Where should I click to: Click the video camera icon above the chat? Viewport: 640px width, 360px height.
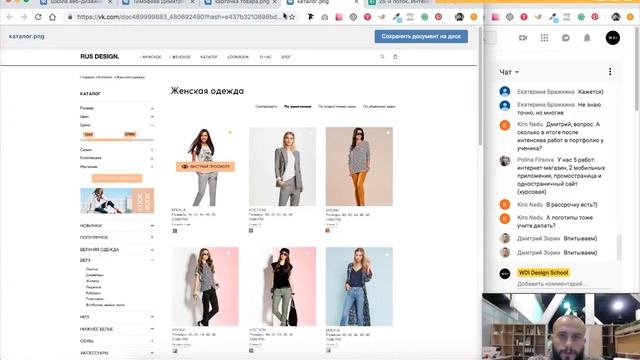coord(523,38)
